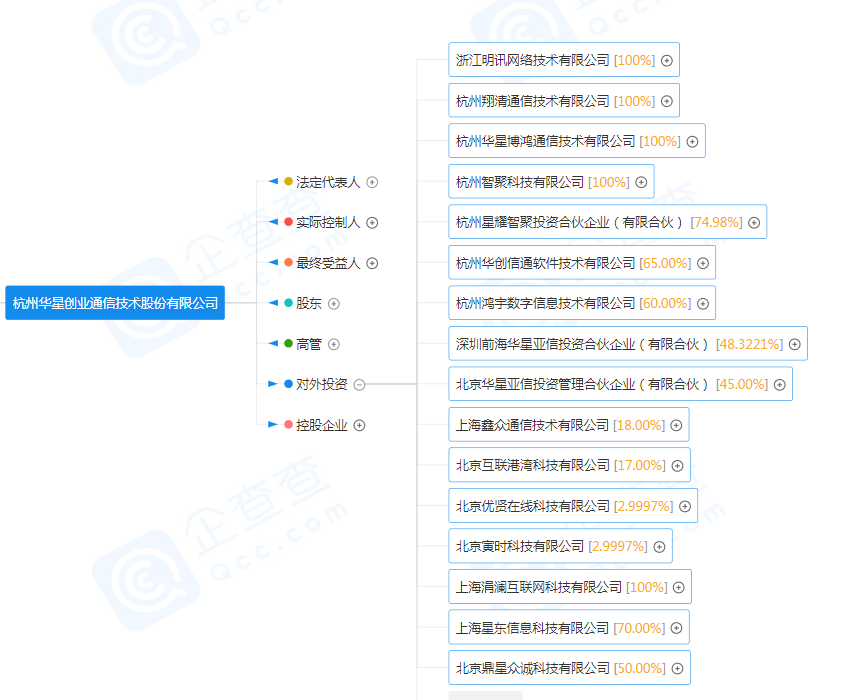
Task: Click the green dot icon beside 高管
Action: (286, 344)
